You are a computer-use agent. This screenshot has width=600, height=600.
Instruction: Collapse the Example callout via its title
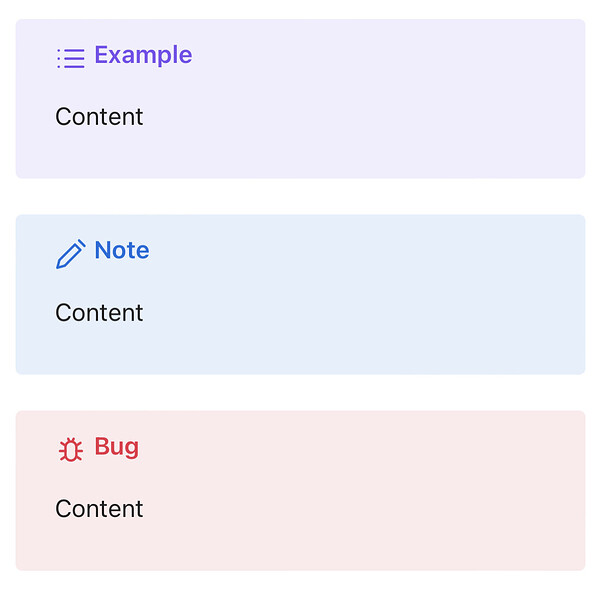click(124, 56)
